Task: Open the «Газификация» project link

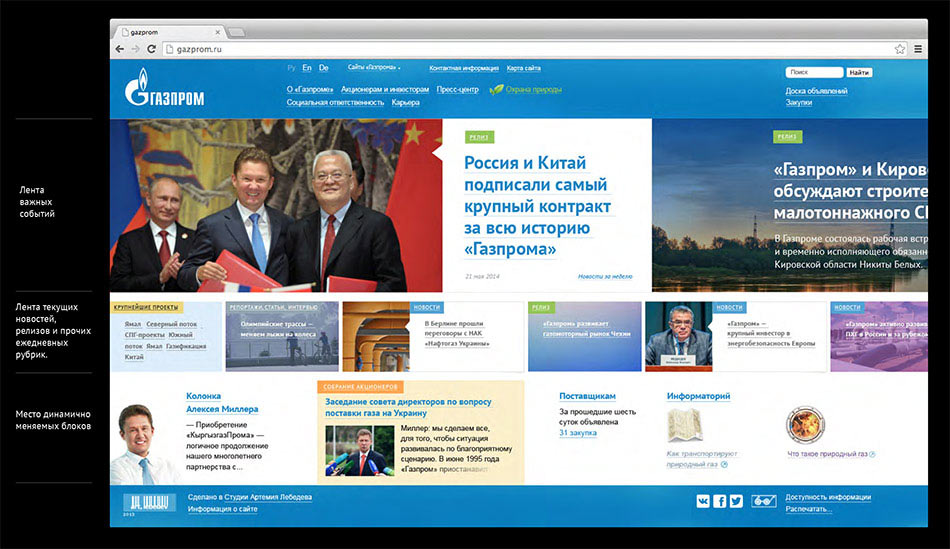Action: [x=186, y=346]
